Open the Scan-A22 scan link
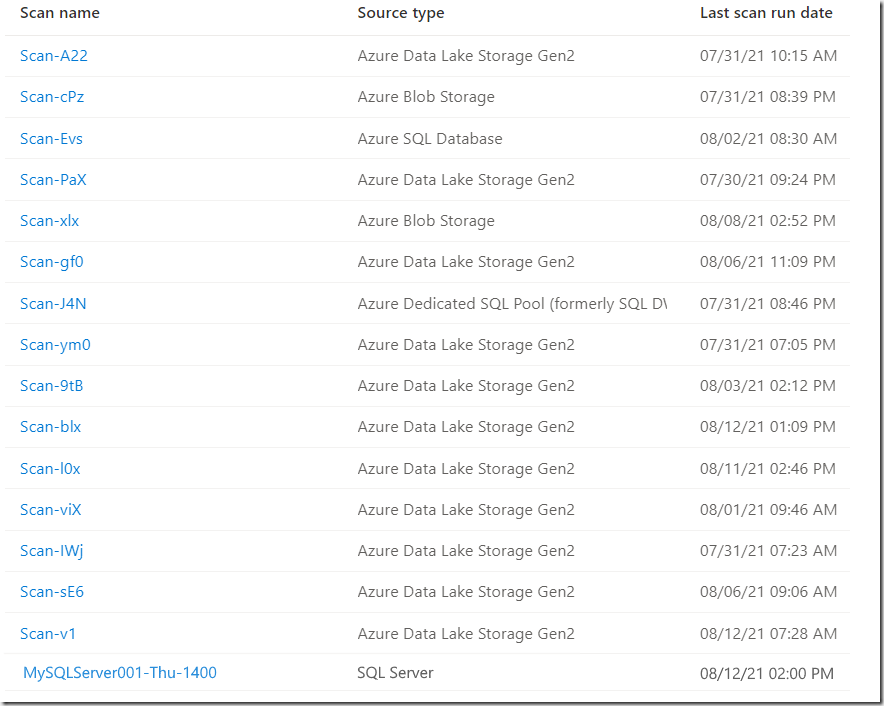884x706 pixels. [54, 56]
